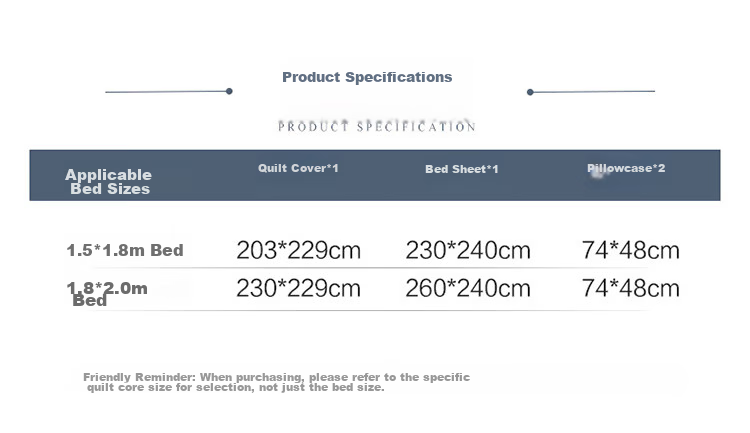The image size is (750, 433).
Task: Click the Product Specifications heading
Action: click(x=367, y=77)
